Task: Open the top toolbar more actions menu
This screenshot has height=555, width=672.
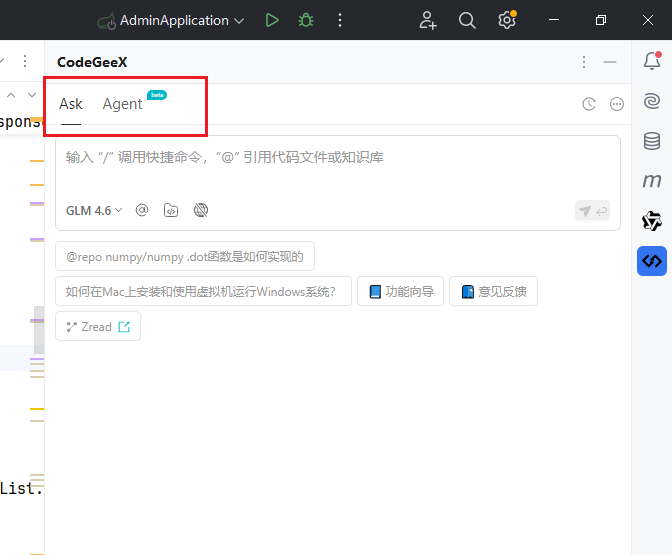Action: pyautogui.click(x=340, y=20)
